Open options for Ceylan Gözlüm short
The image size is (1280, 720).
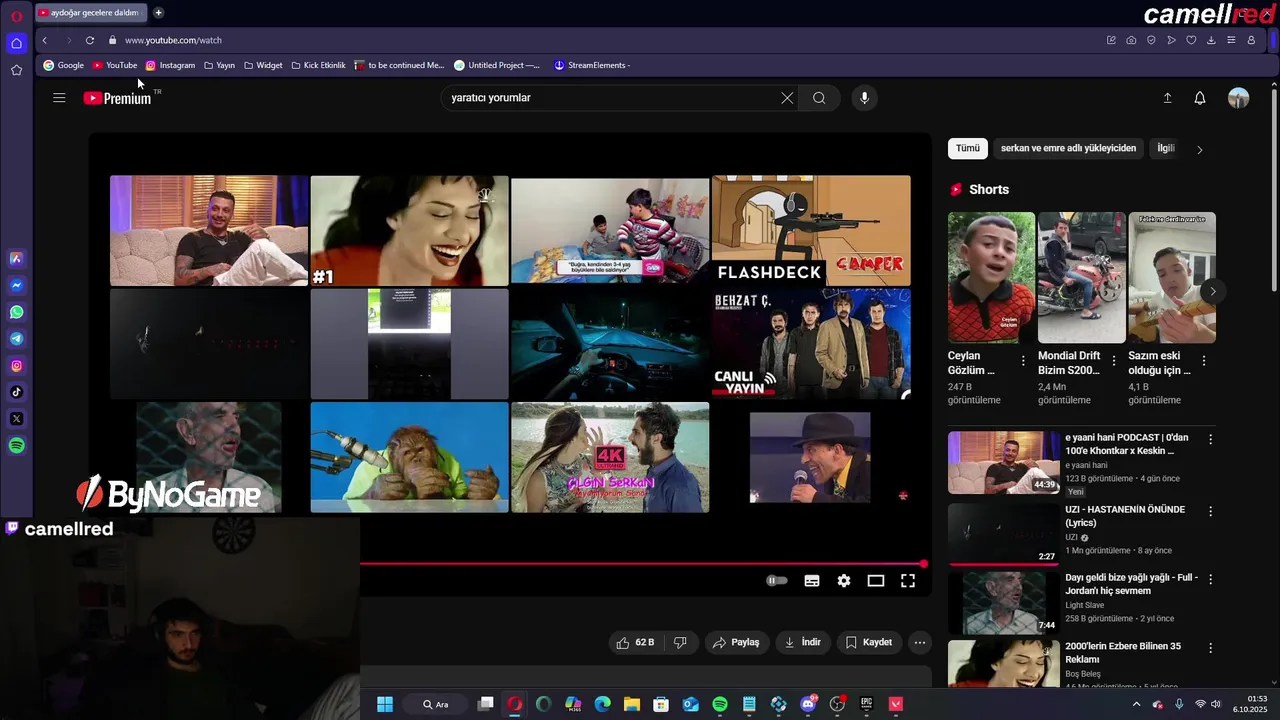tap(1023, 361)
